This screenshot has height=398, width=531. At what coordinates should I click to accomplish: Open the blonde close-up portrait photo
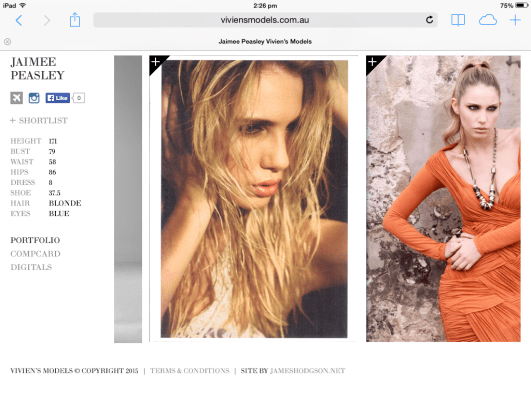pyautogui.click(x=254, y=199)
